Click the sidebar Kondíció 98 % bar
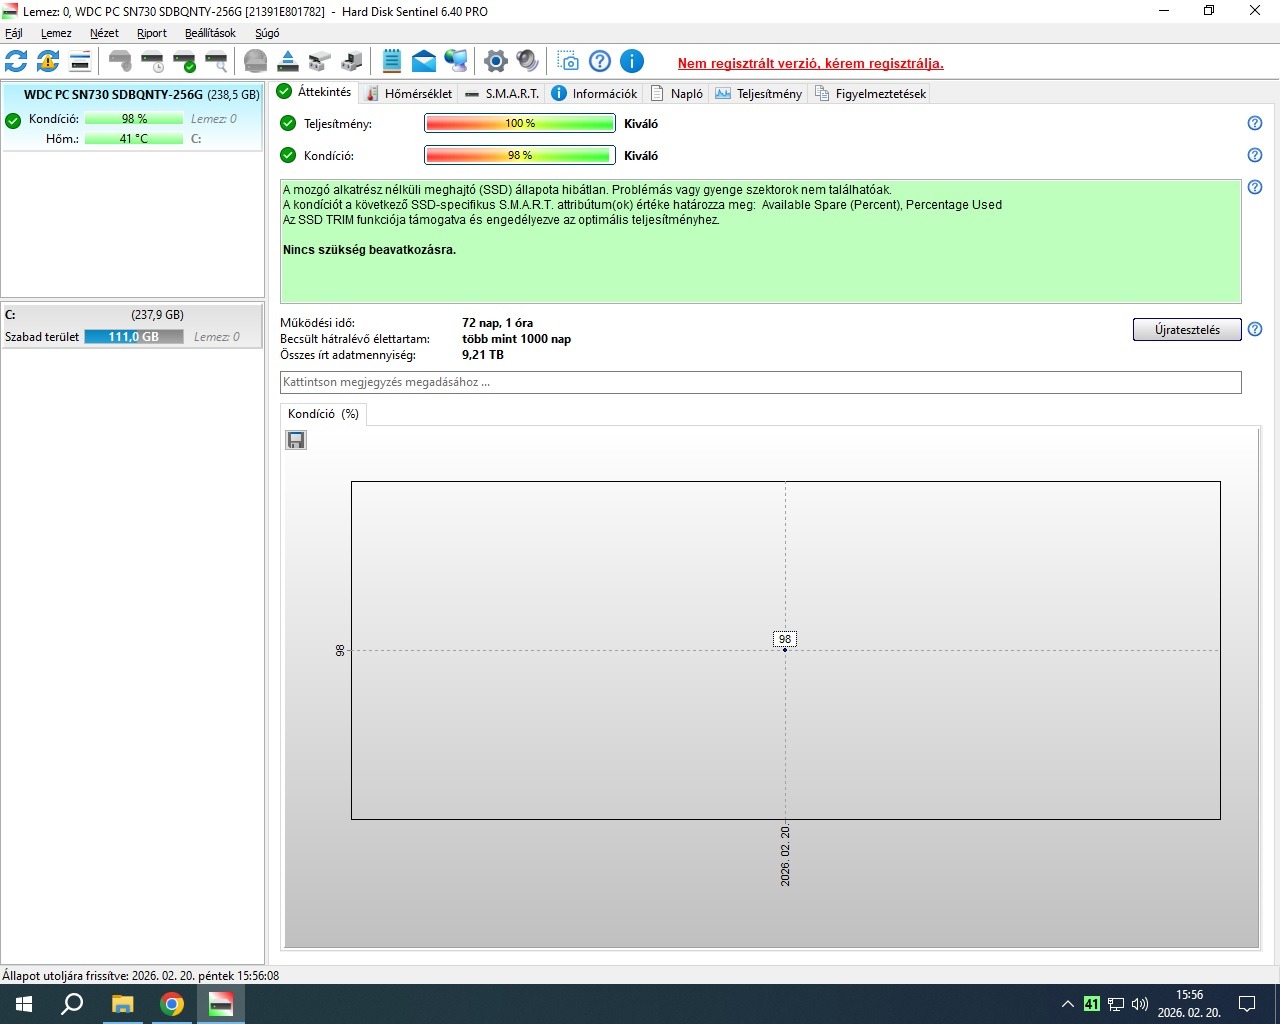Screen dimensions: 1280x1024 coord(134,119)
